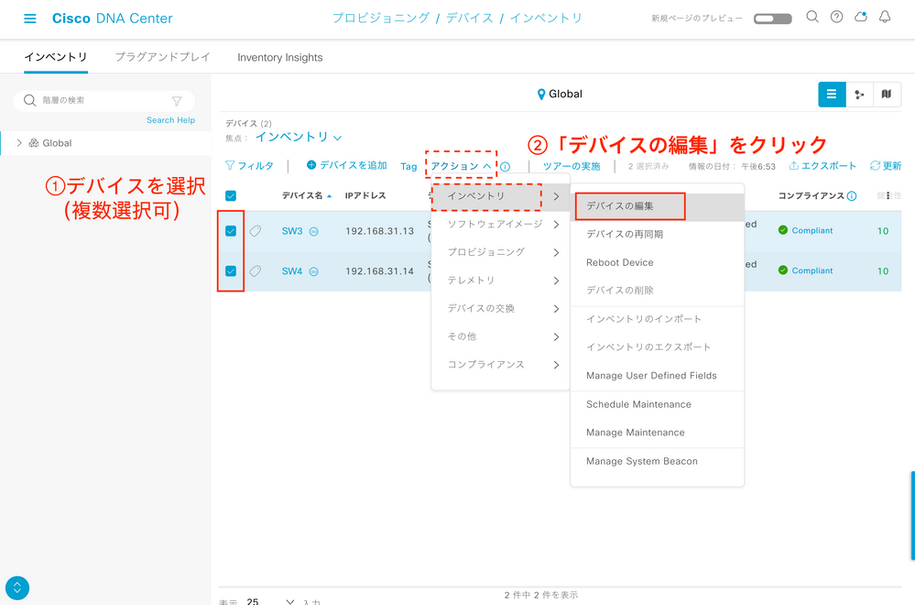The width and height of the screenshot is (915, 605).
Task: Open the SW4 device link
Action: [292, 271]
